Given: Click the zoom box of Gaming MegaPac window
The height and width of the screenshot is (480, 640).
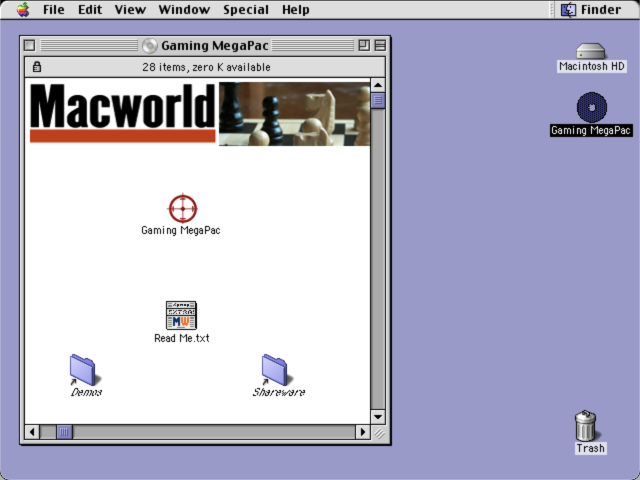Looking at the screenshot, I should (364, 45).
